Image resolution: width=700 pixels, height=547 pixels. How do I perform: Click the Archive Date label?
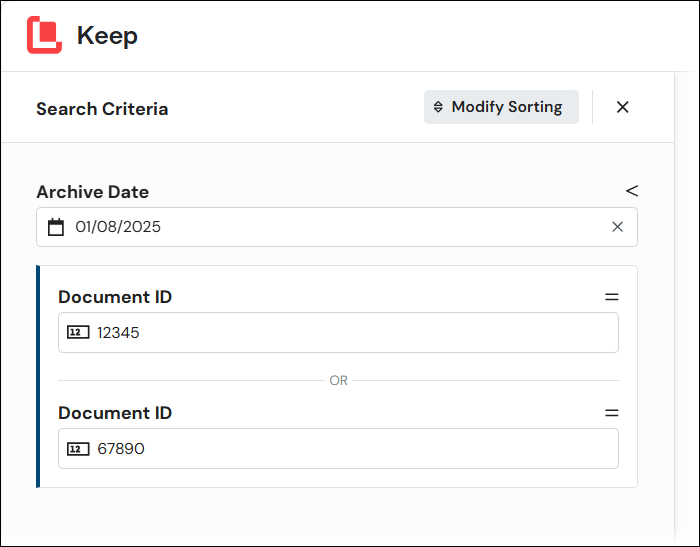[92, 192]
